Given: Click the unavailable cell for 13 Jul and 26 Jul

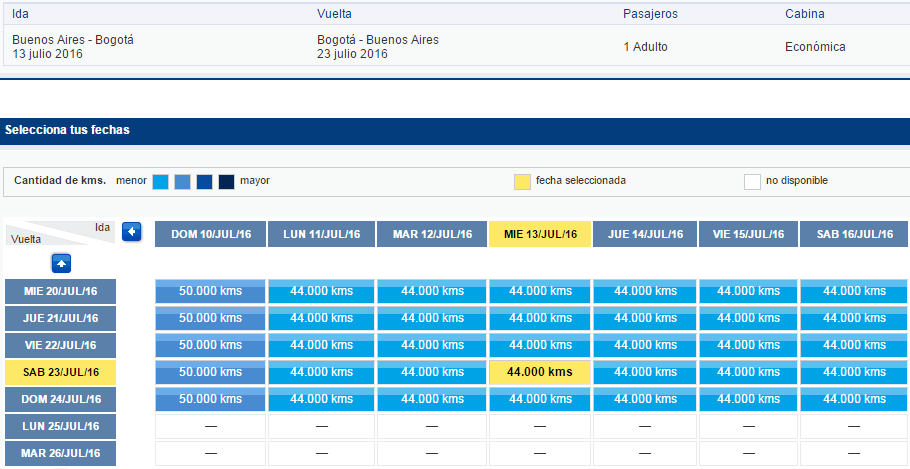Looking at the screenshot, I should pyautogui.click(x=540, y=453).
